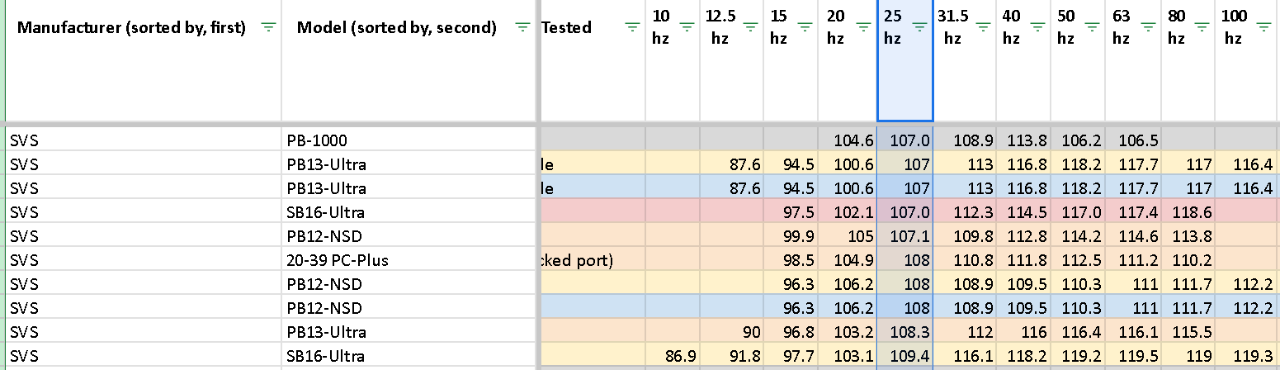Open the 10 hz column filter icon
This screenshot has height=370, width=1280.
pyautogui.click(x=686, y=28)
